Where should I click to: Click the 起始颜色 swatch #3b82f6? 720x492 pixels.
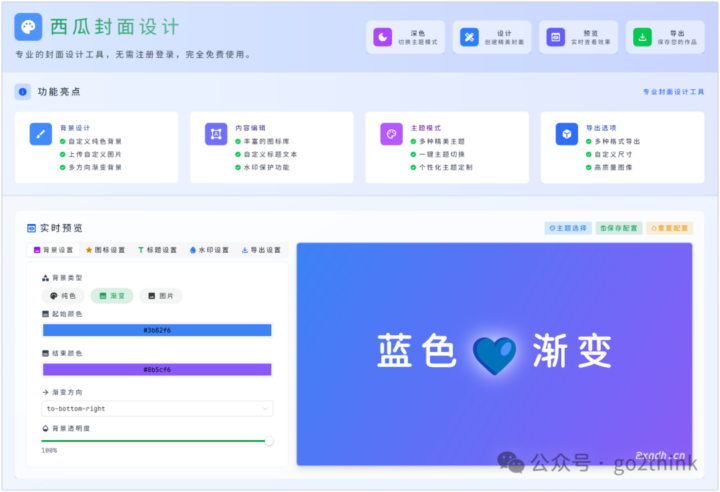pos(157,330)
